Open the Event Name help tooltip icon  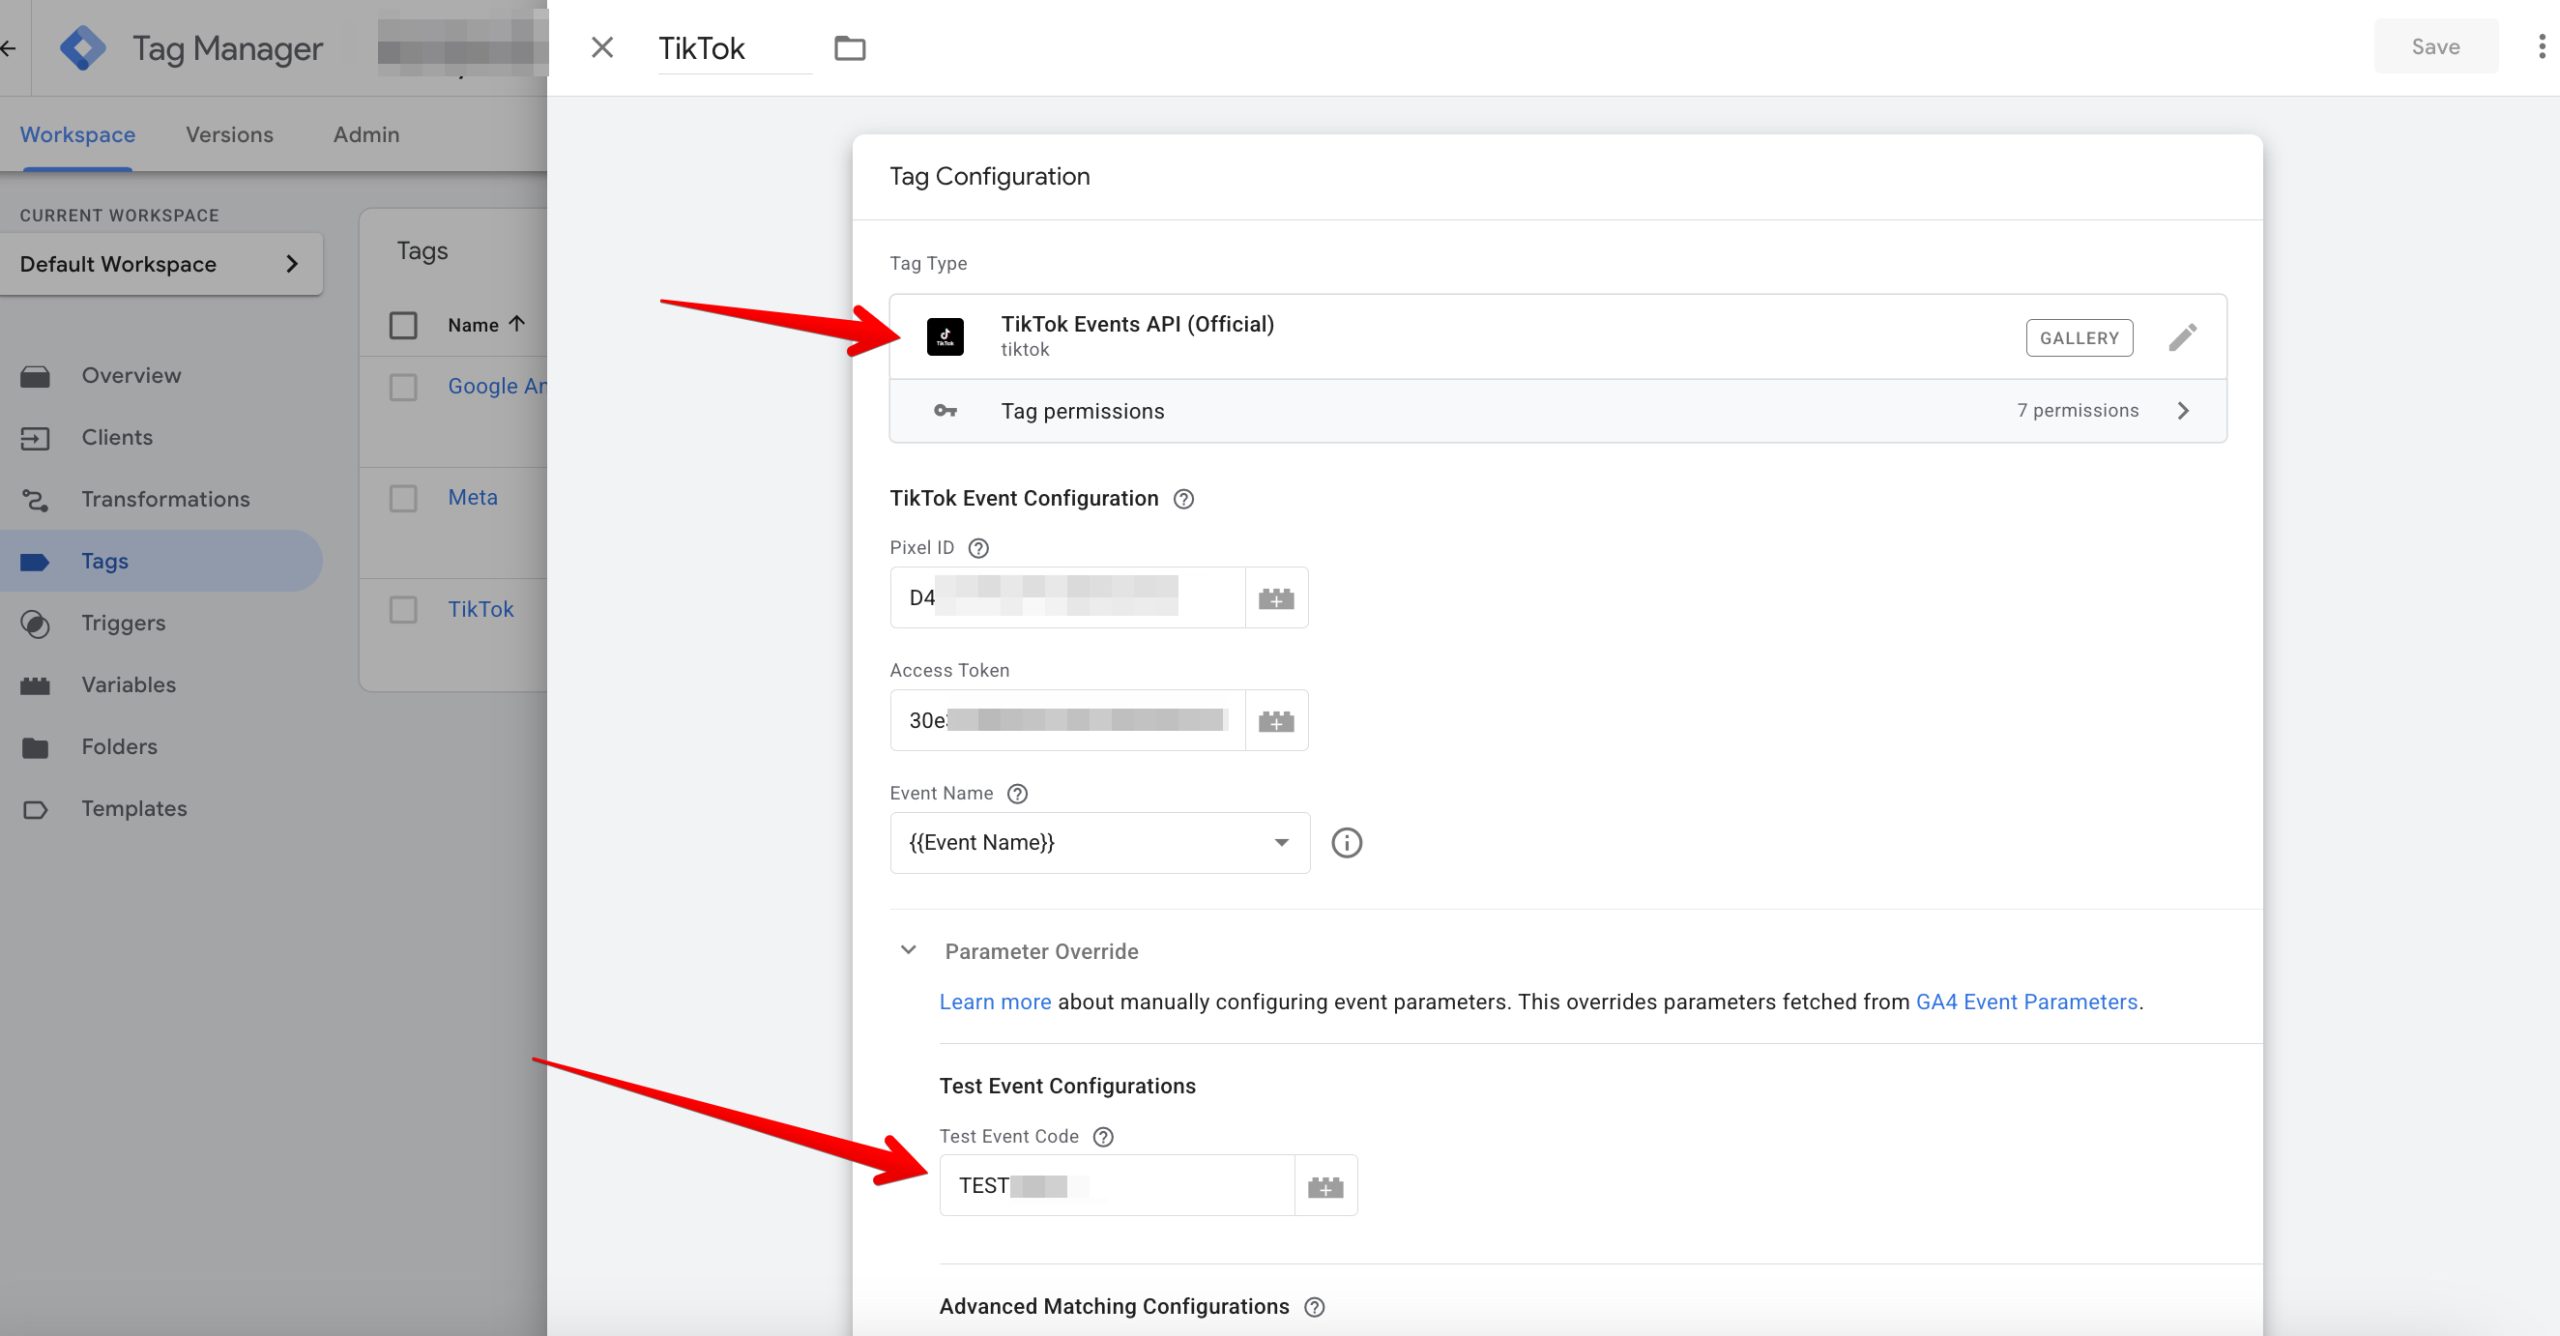pyautogui.click(x=1018, y=792)
